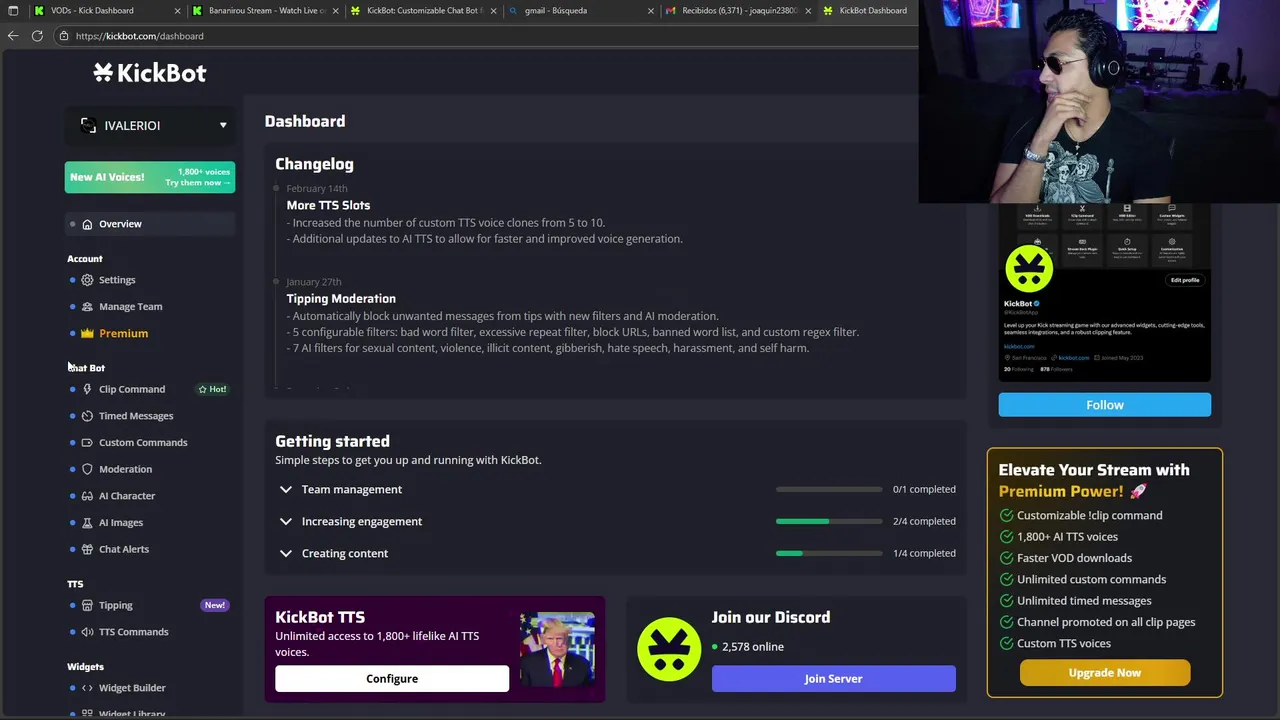The width and height of the screenshot is (1280, 720).
Task: Switch to KickBot Customizable Chat Bot tab
Action: [x=424, y=11]
